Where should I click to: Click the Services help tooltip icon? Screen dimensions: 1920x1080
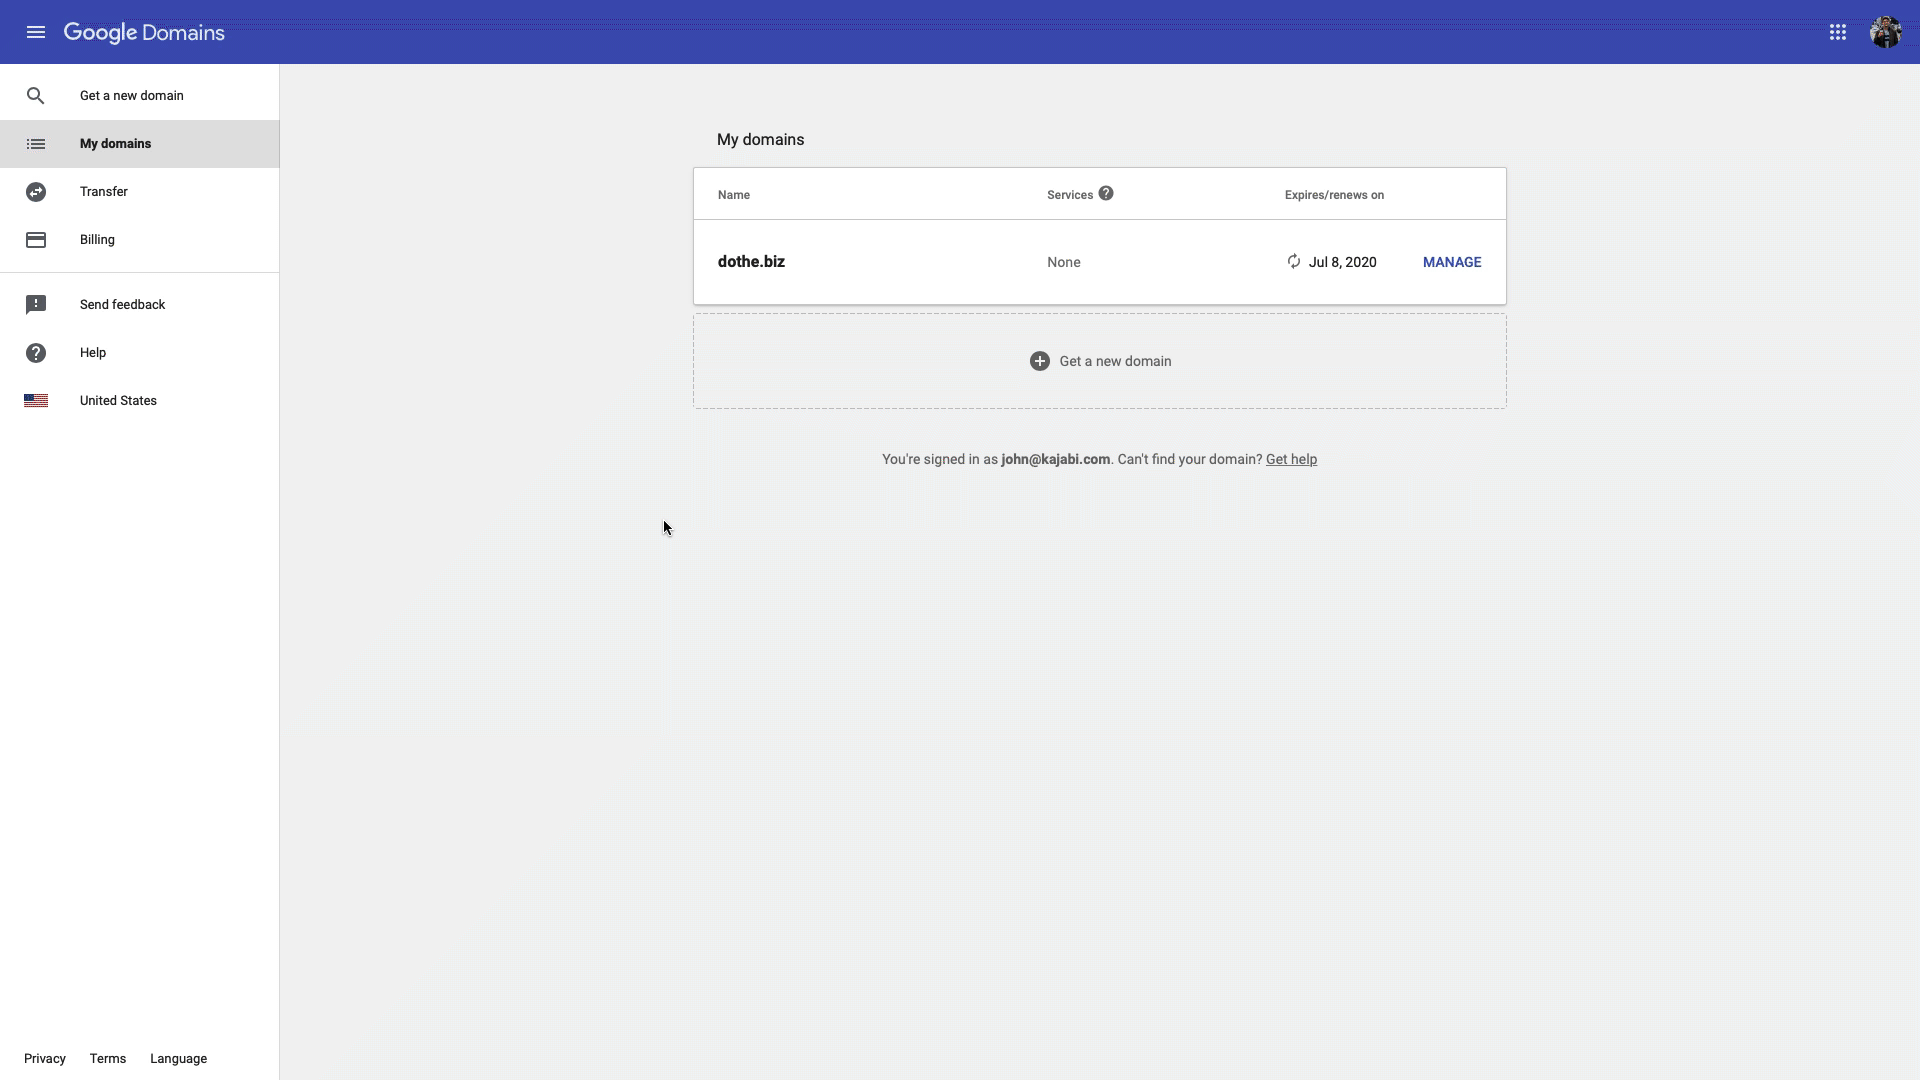coord(1105,194)
